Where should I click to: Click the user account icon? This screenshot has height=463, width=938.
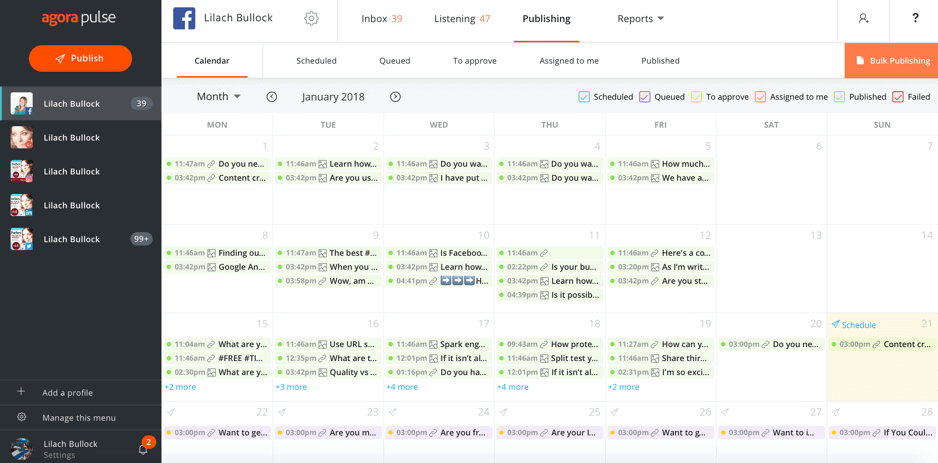pos(863,19)
